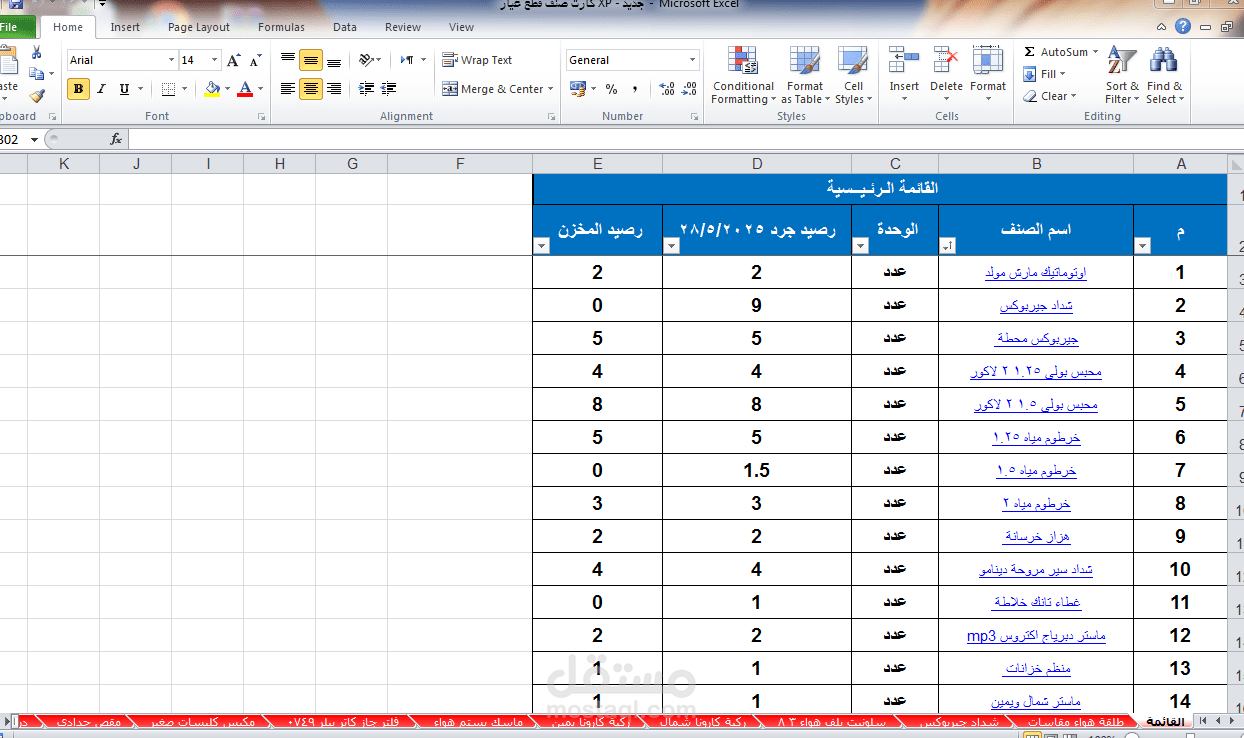Open filter dropdown for رصيد جرد column
Screen dimensions: 1244x738
[672, 246]
